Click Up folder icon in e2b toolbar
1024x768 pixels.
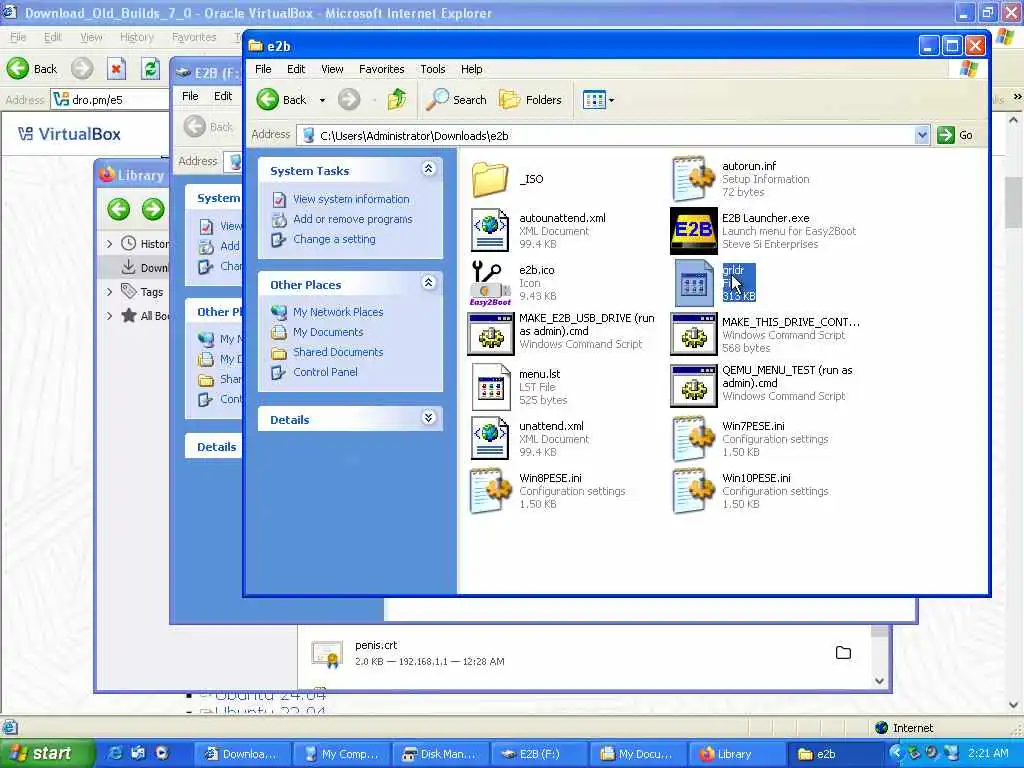tap(397, 99)
